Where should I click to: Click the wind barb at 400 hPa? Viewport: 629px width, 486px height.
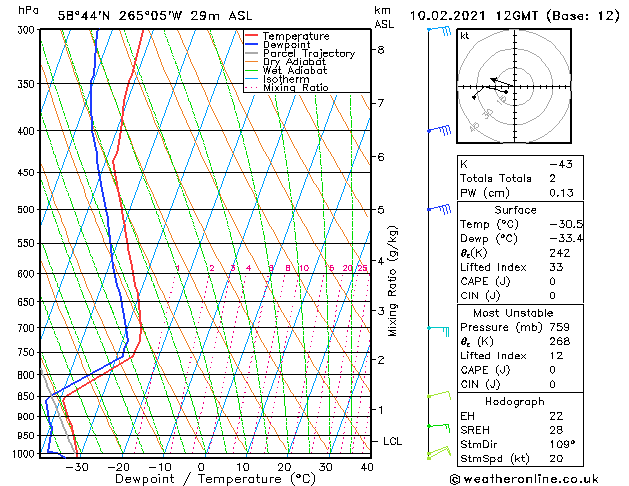point(439,130)
